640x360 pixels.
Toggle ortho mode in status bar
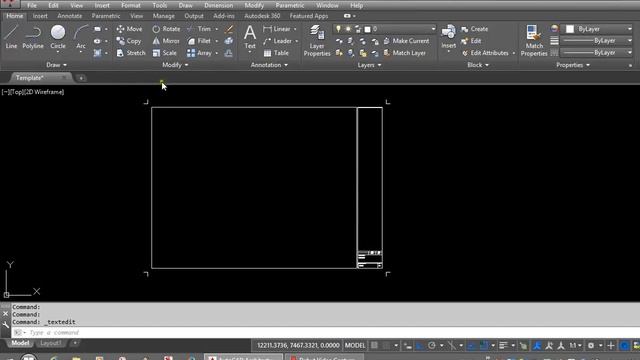point(420,345)
